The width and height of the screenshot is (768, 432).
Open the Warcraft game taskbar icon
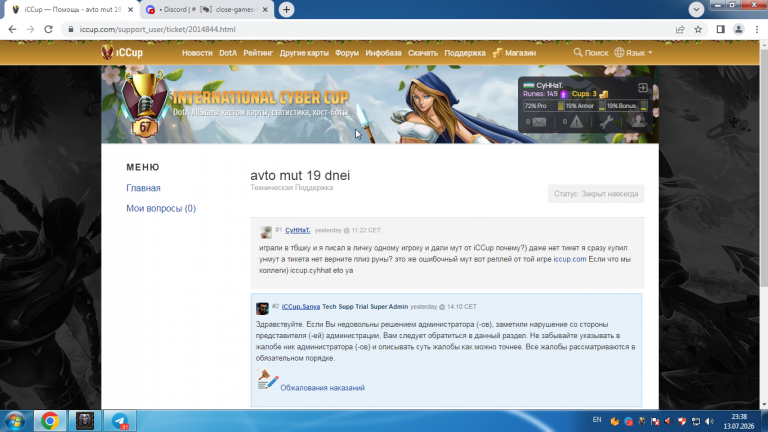tap(85, 421)
